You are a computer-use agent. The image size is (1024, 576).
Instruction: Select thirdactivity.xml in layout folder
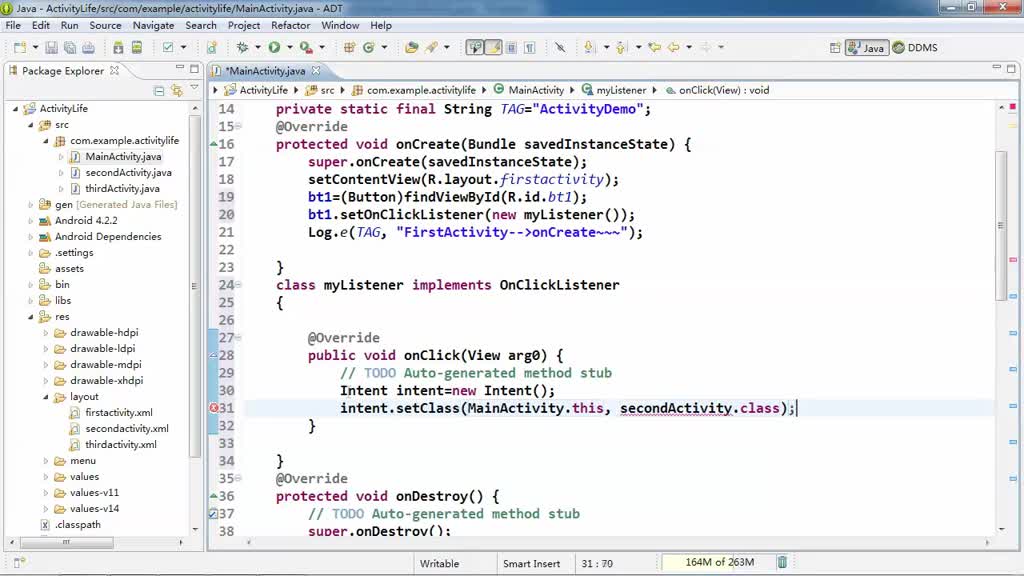click(x=121, y=445)
